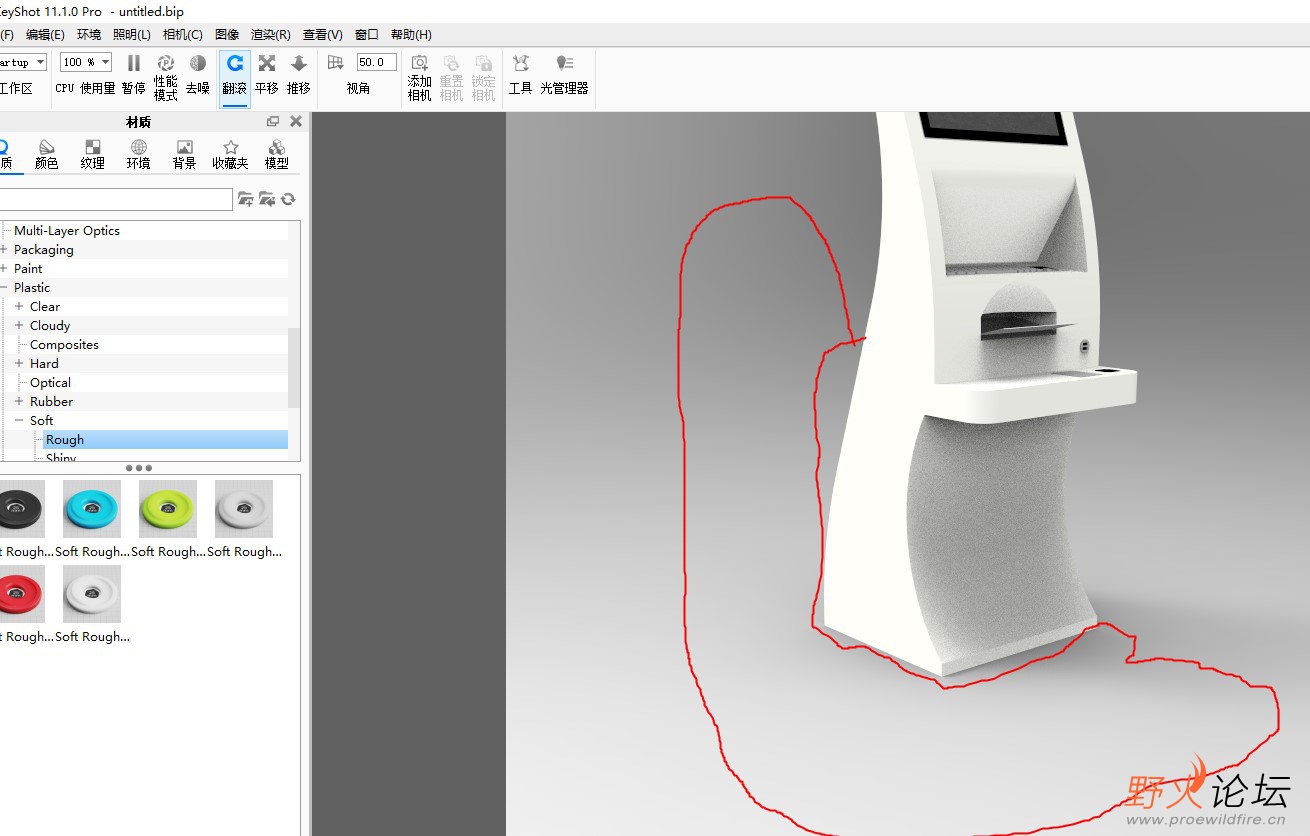Expand the Cloudy plastic folder
1310x836 pixels.
pyautogui.click(x=19, y=326)
